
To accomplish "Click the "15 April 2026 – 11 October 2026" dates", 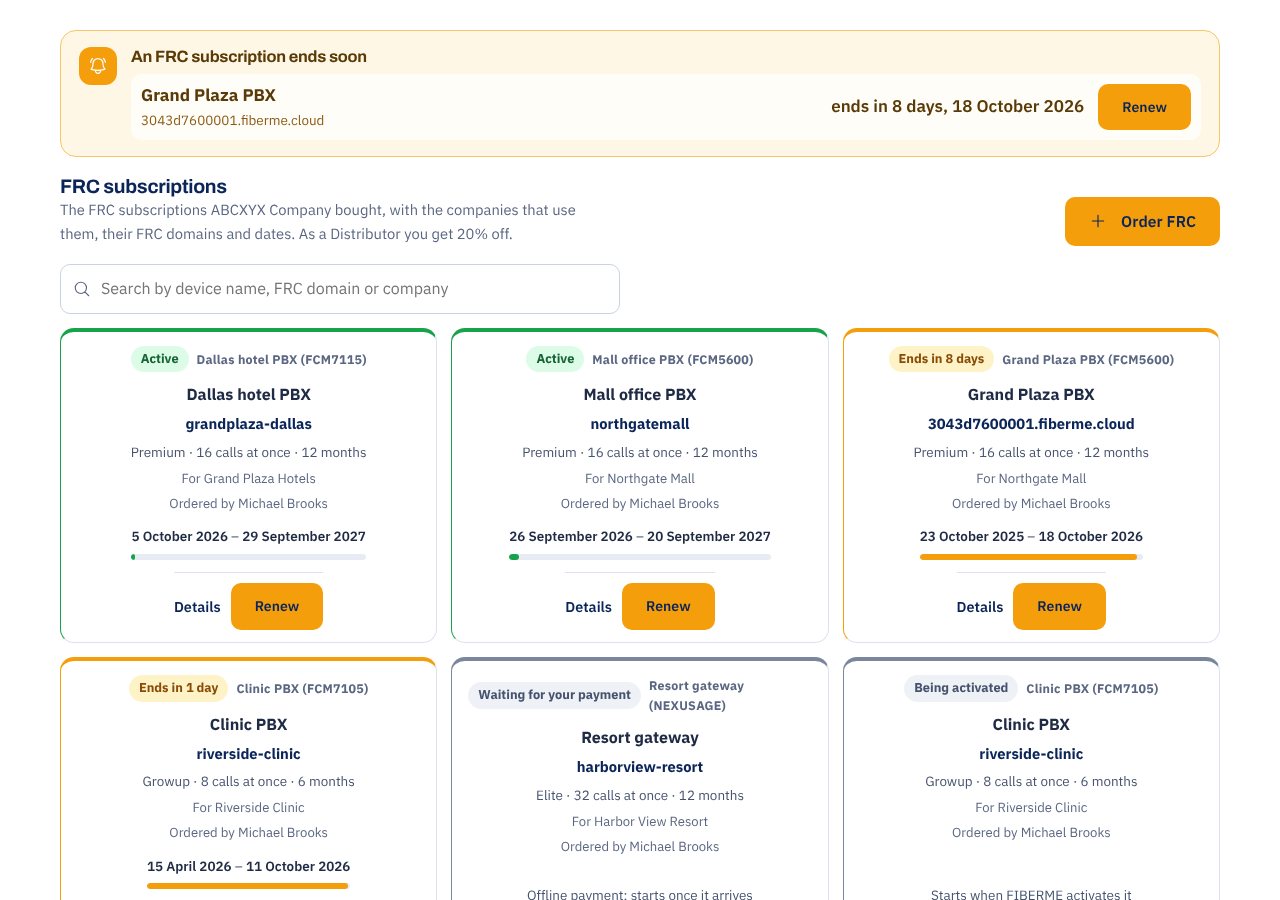I will (x=248, y=866).
